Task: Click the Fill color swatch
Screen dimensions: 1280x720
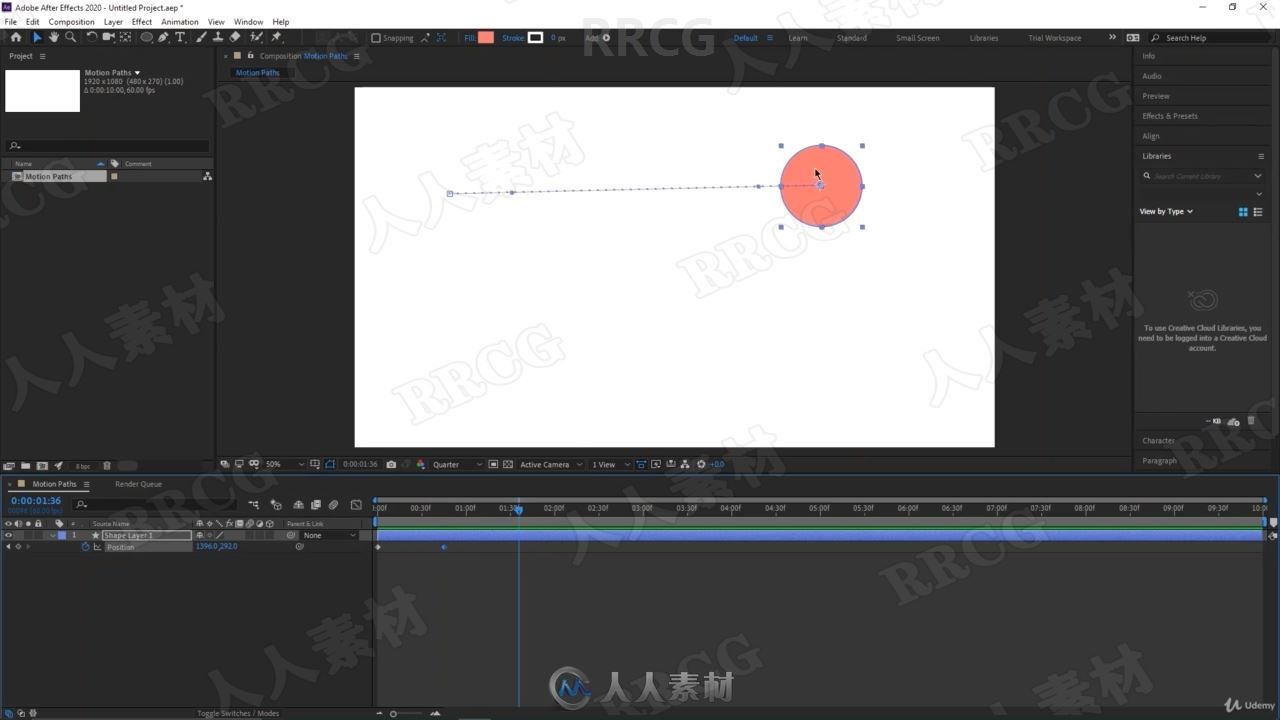Action: point(486,38)
